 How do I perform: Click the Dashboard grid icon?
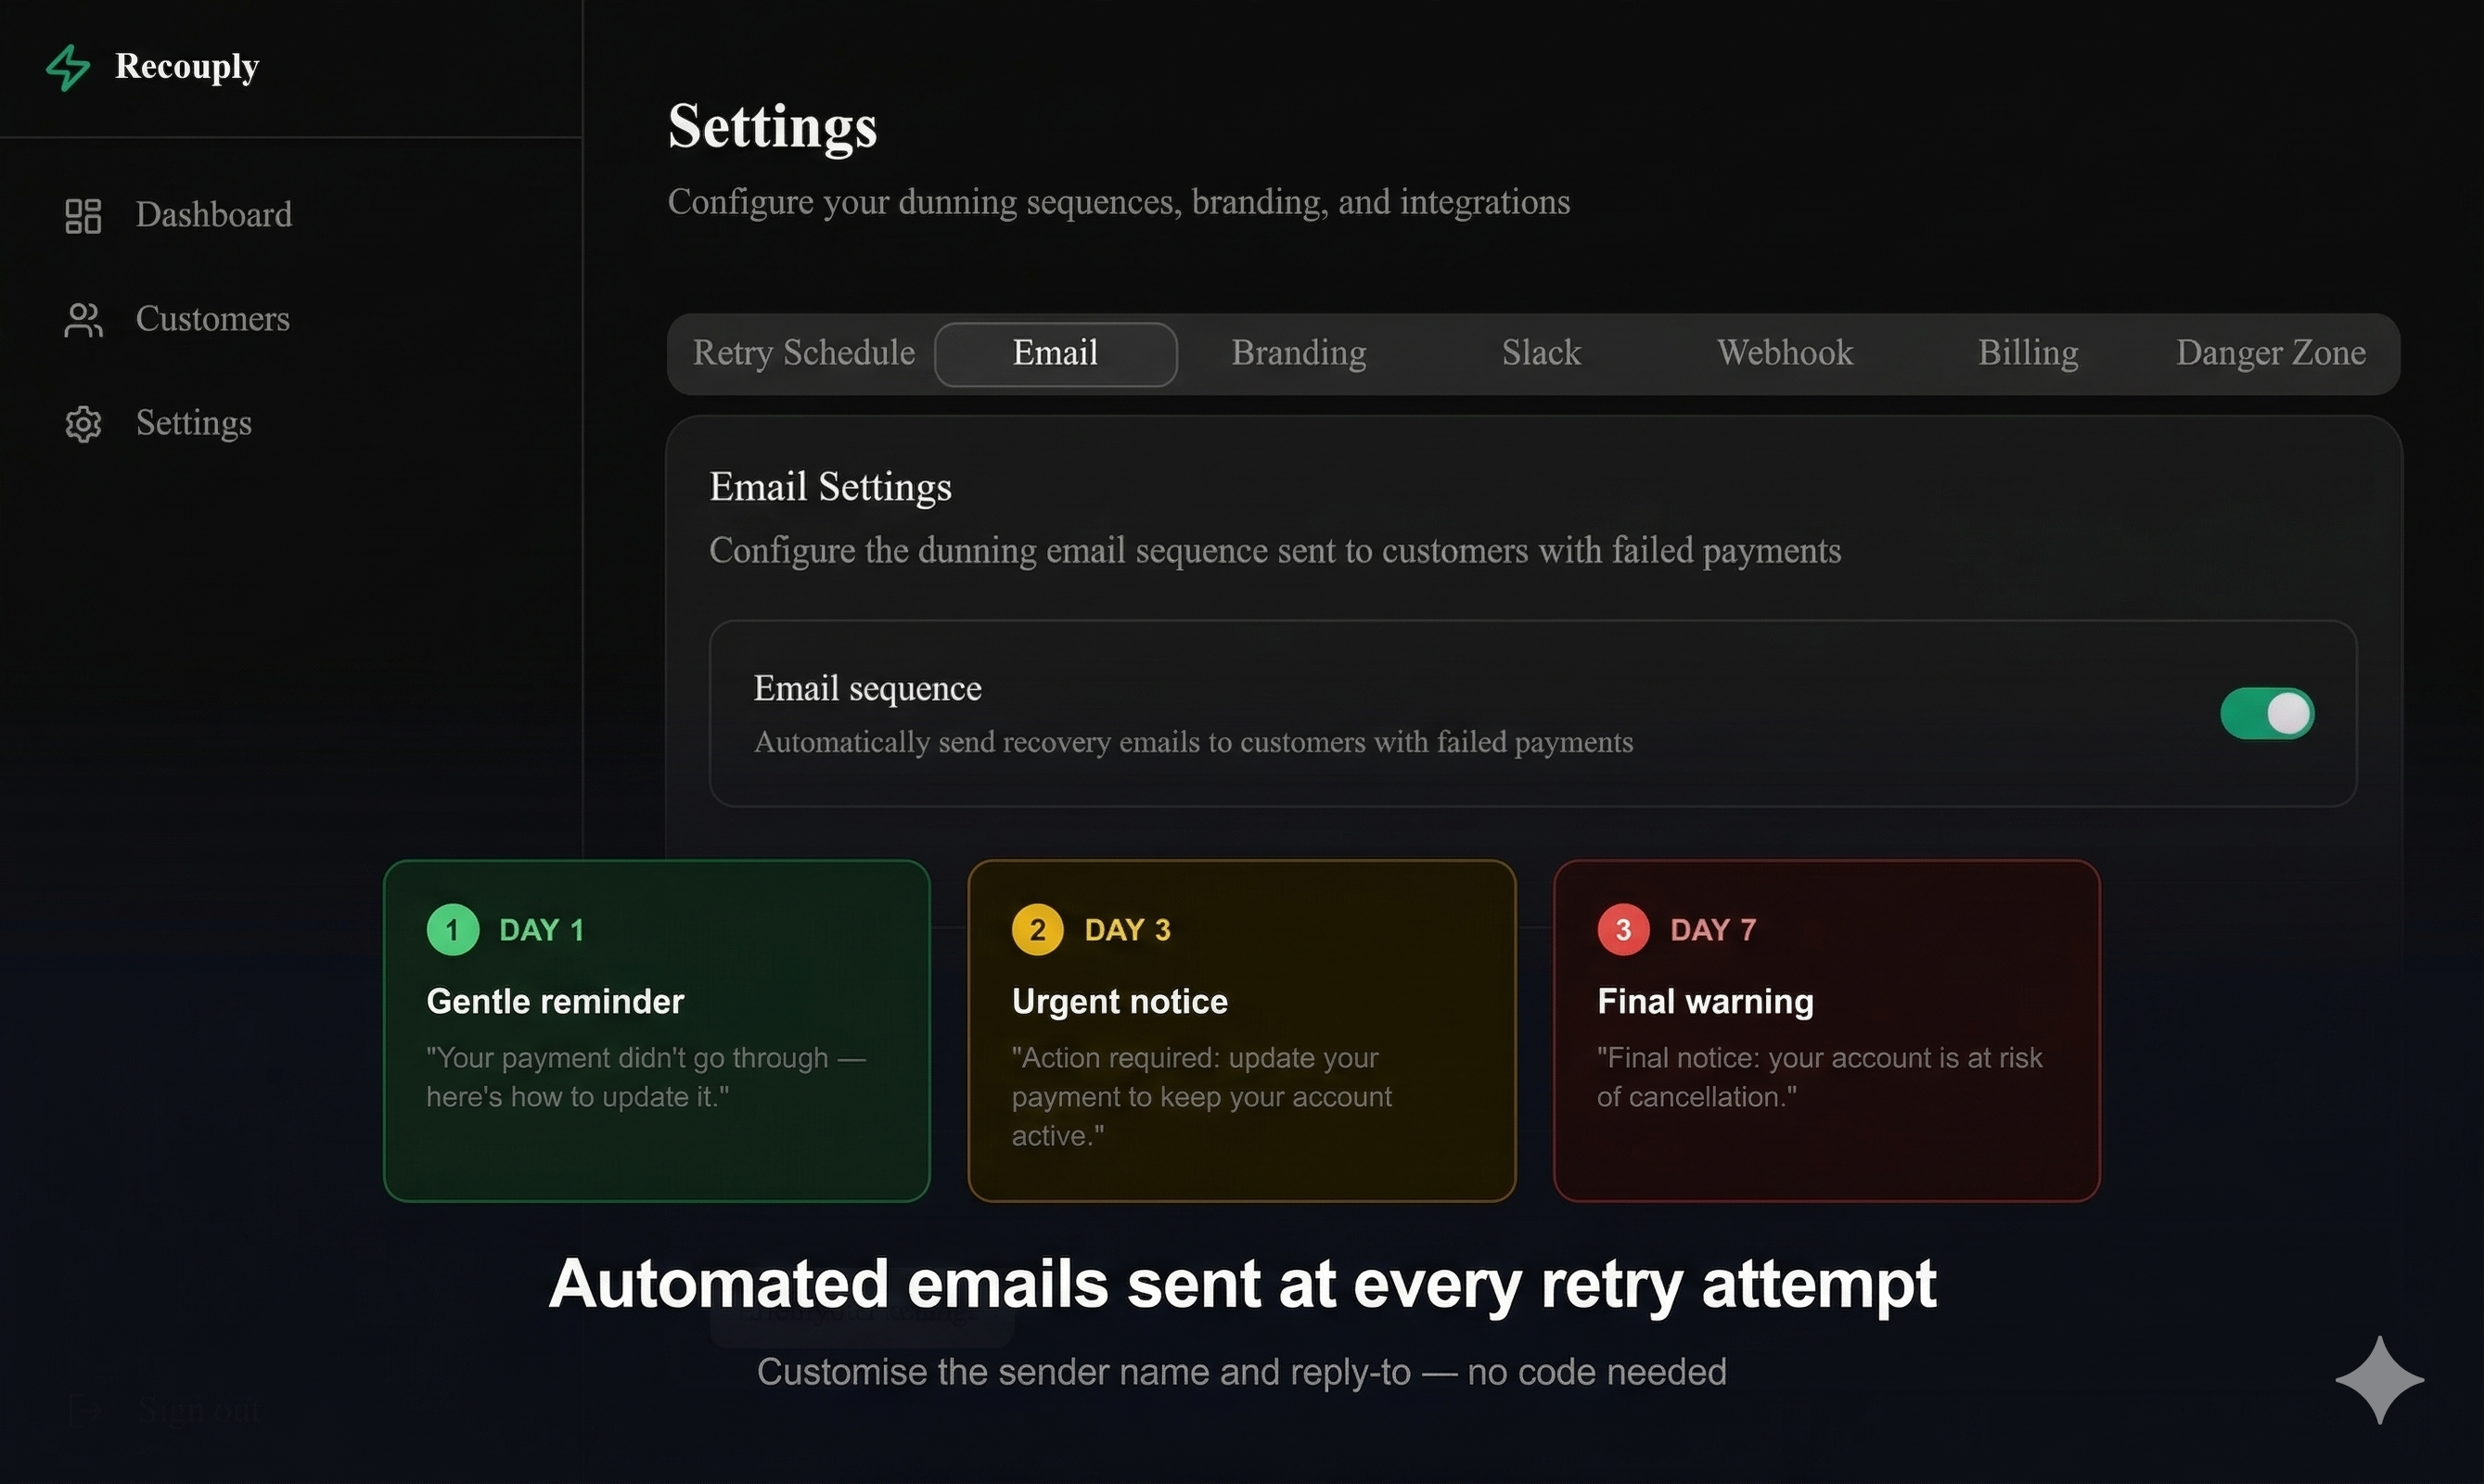coord(83,215)
